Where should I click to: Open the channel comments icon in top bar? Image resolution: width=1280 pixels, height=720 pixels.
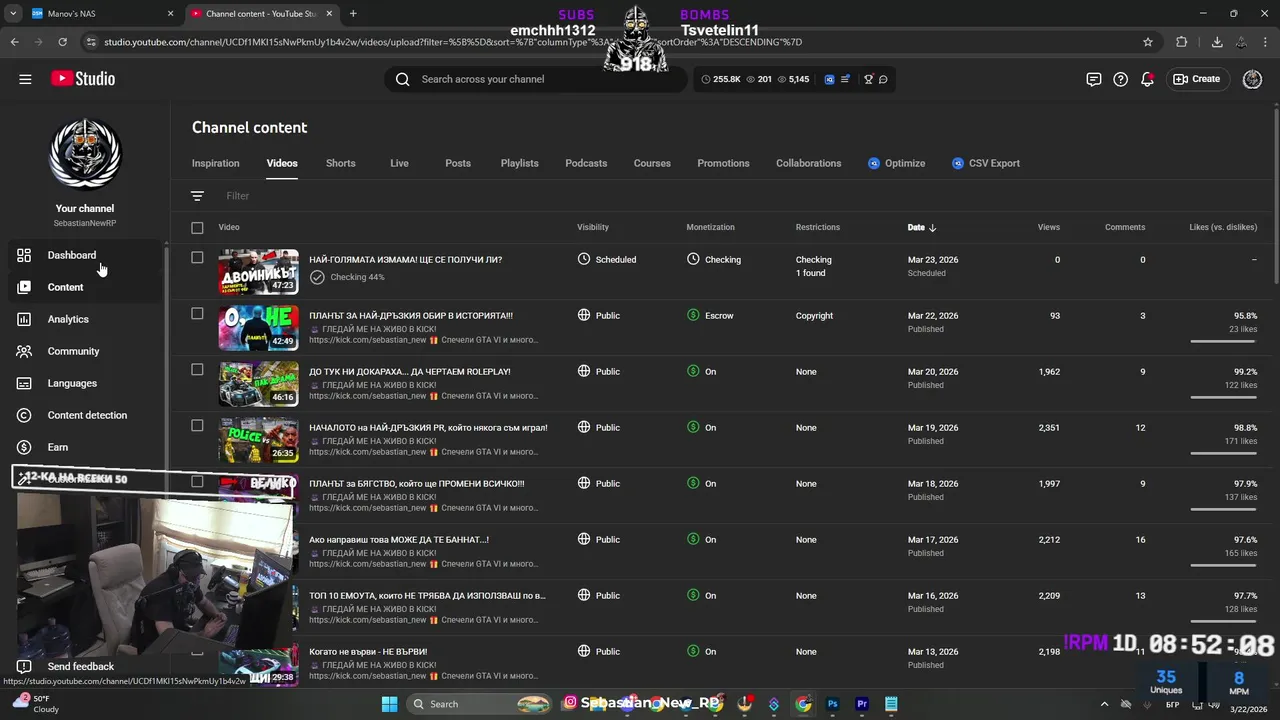point(1094,79)
